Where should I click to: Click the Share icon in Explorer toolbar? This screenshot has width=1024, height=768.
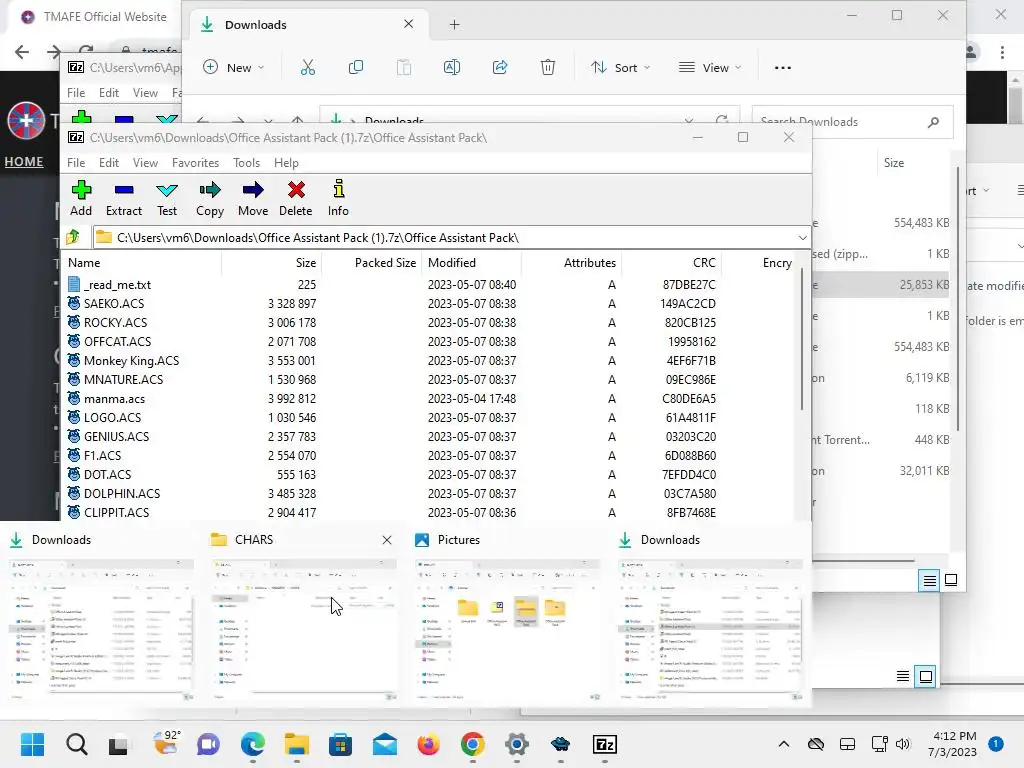(500, 67)
